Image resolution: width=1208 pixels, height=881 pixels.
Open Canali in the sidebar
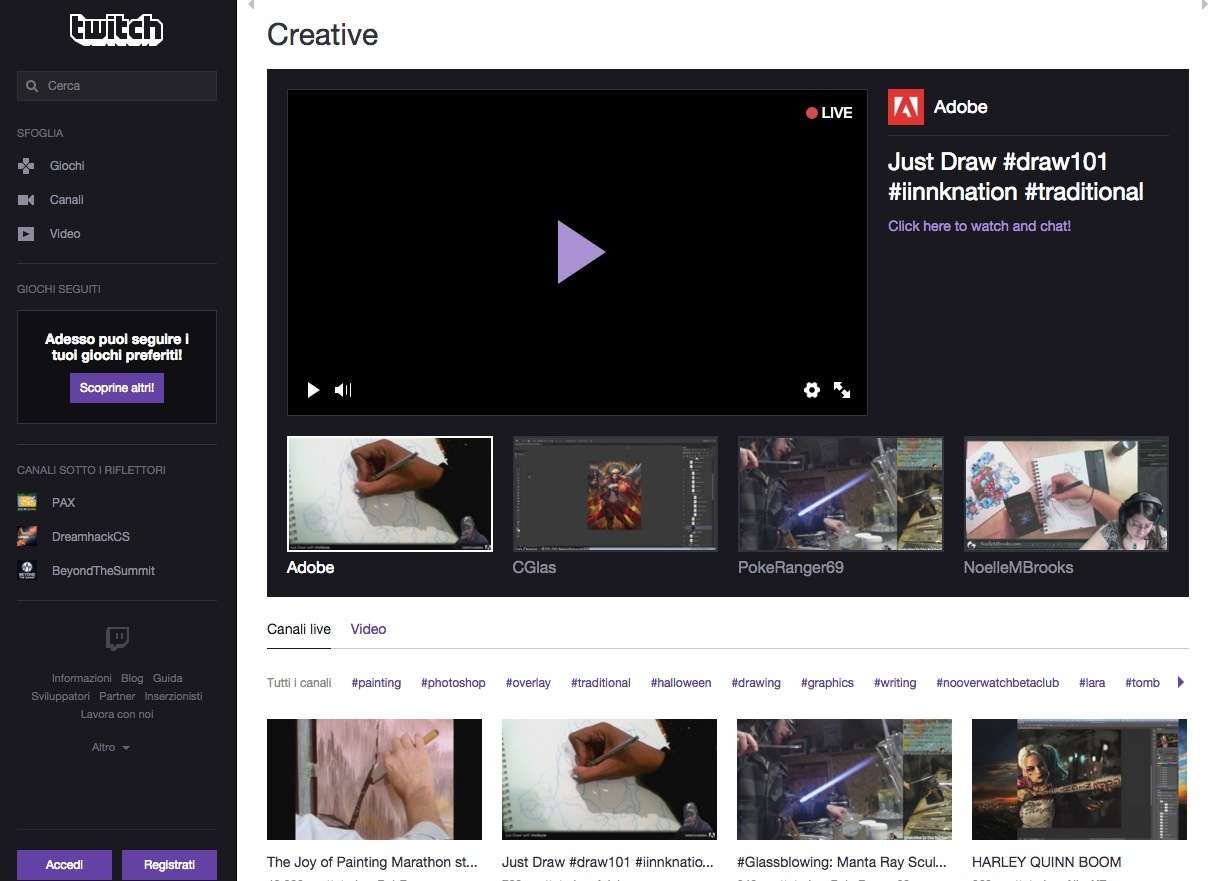tap(67, 200)
